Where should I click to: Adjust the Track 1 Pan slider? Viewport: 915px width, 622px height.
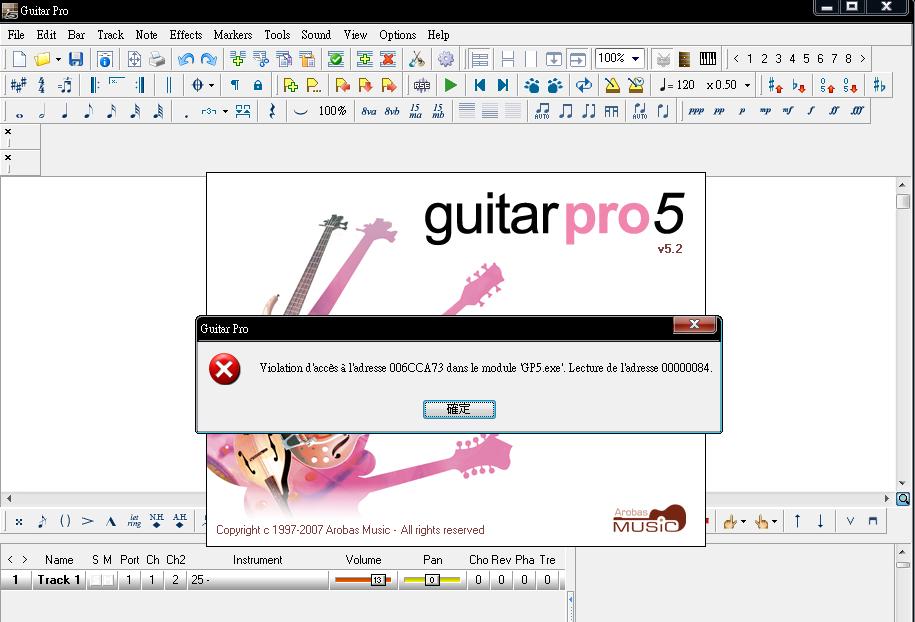[432, 580]
